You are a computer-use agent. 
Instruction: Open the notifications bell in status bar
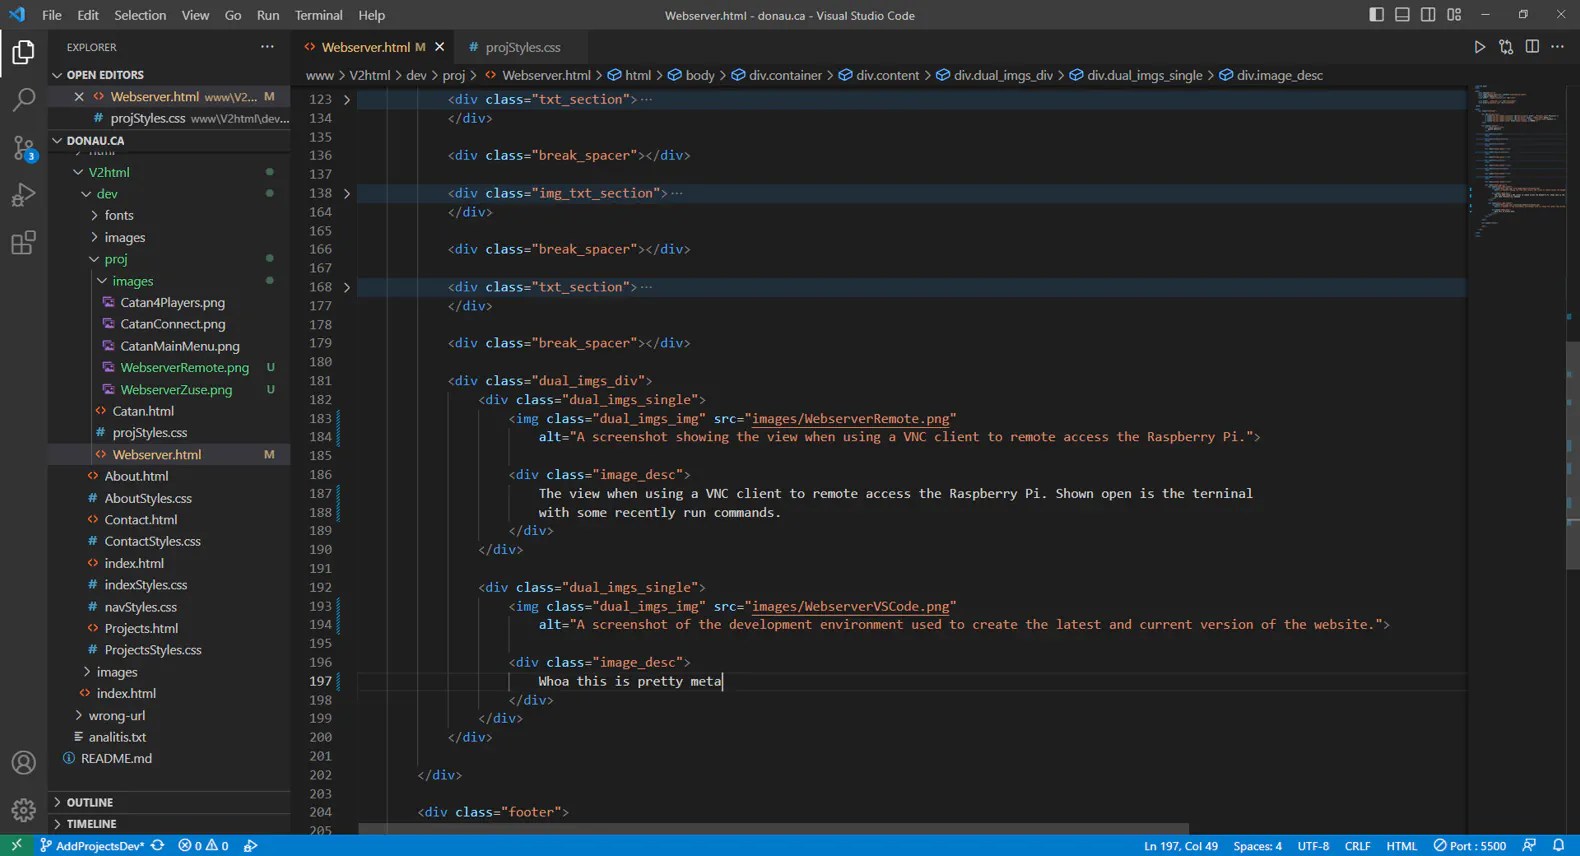tap(1558, 845)
